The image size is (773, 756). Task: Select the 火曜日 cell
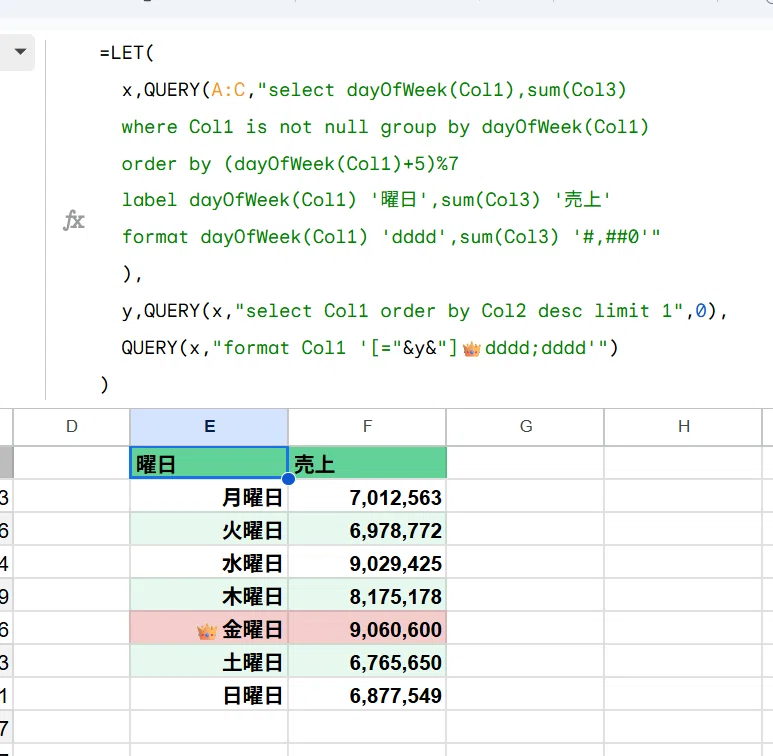(209, 530)
